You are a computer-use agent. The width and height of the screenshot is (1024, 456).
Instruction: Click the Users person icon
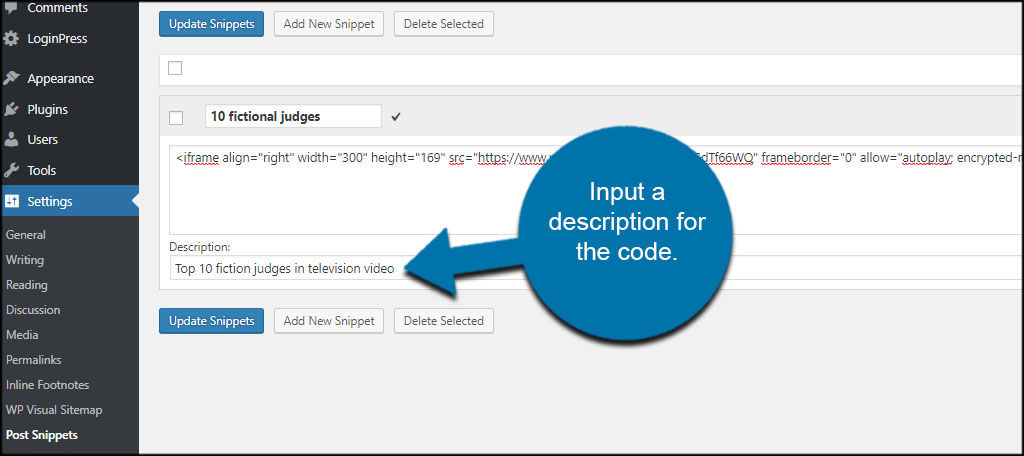[11, 140]
